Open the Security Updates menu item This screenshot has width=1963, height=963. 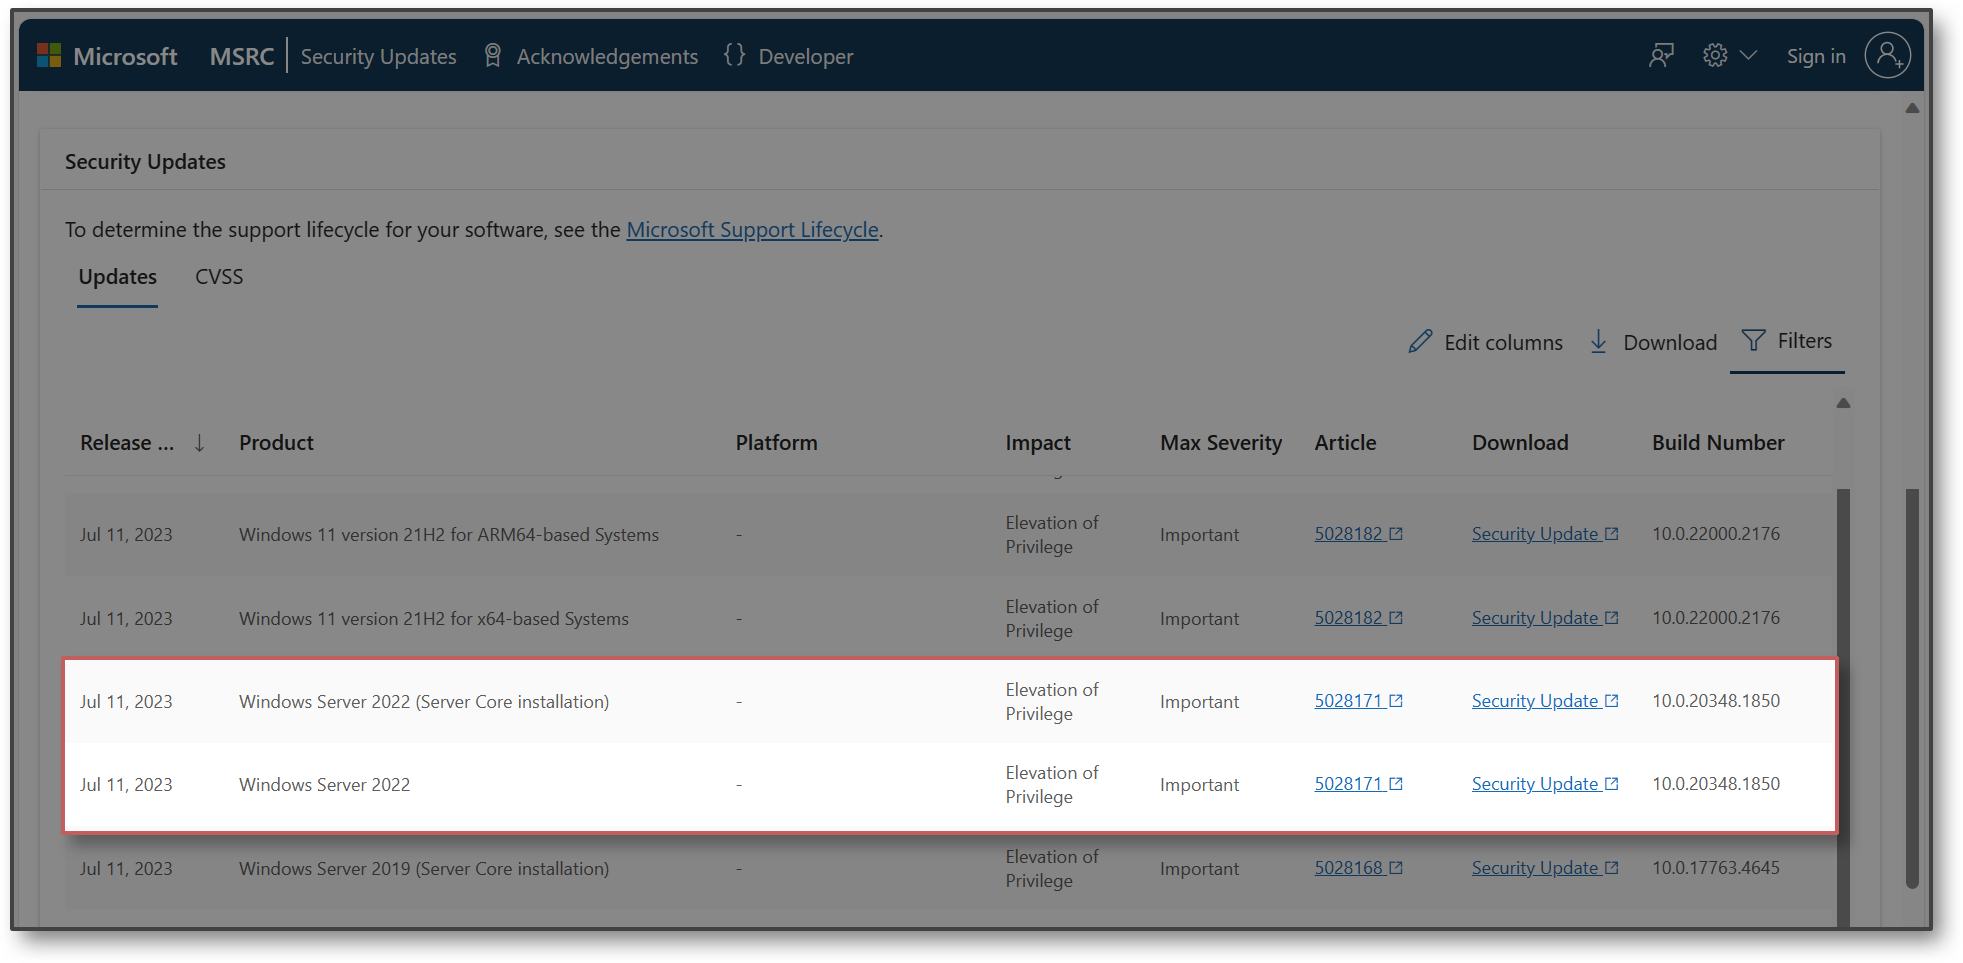(x=378, y=56)
